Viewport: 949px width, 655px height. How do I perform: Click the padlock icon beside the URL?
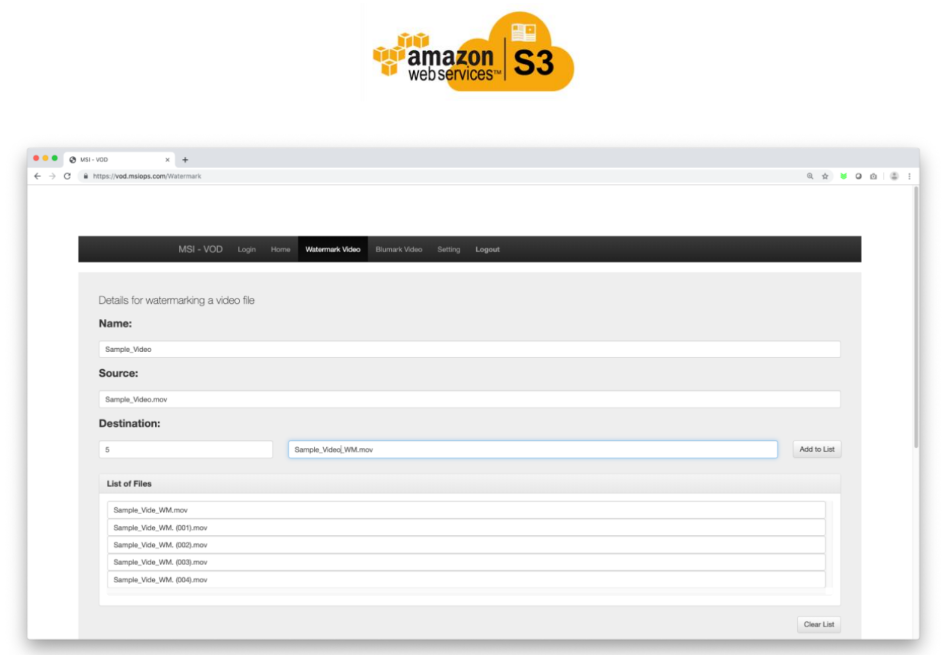pos(85,176)
